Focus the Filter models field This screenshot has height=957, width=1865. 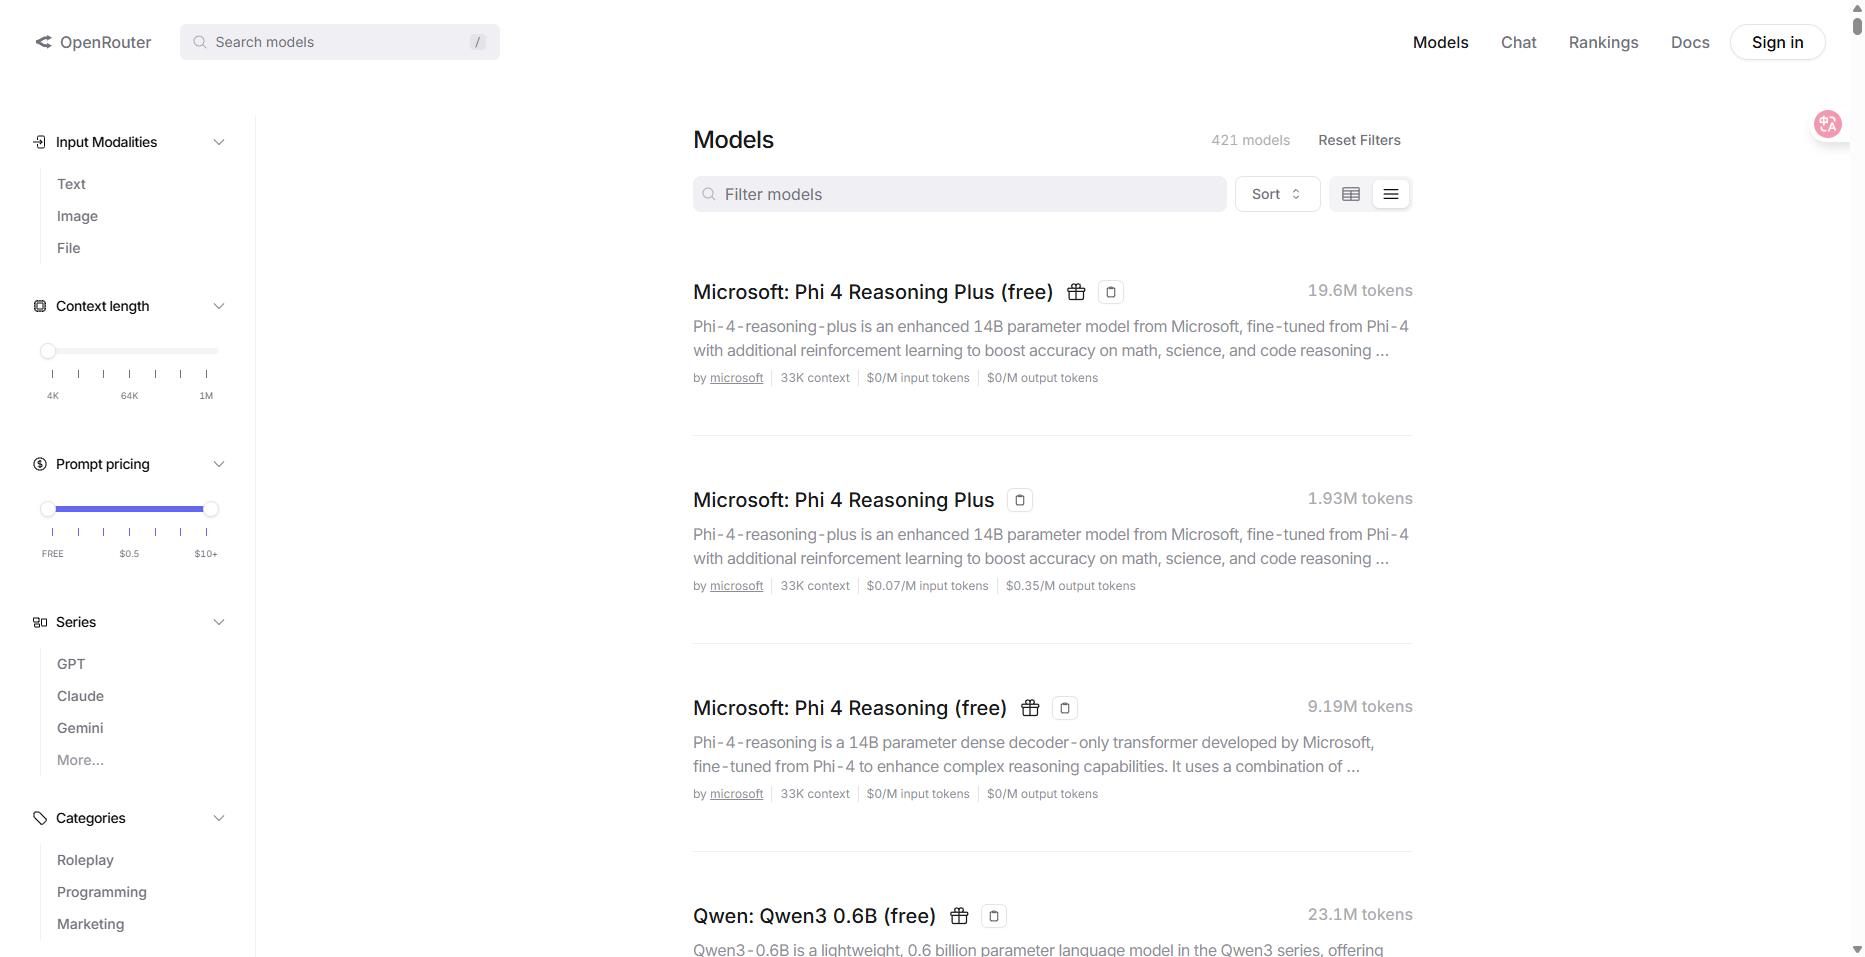pyautogui.click(x=960, y=194)
